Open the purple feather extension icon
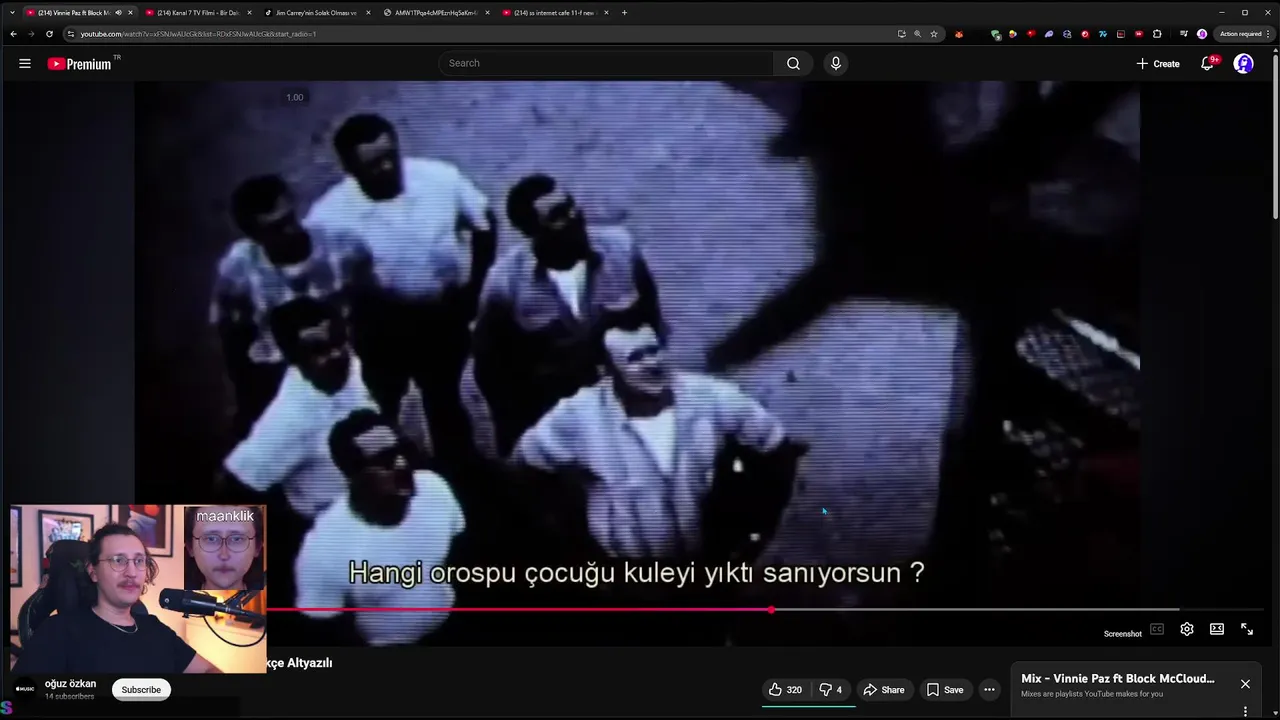This screenshot has height=720, width=1280. tap(1049, 34)
